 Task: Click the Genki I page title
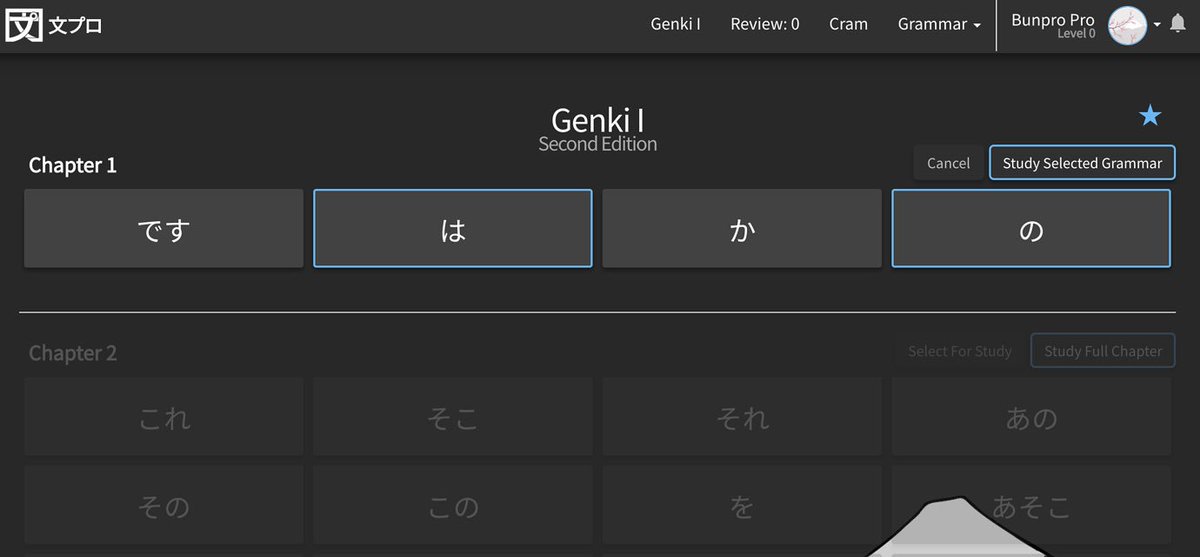coord(598,120)
